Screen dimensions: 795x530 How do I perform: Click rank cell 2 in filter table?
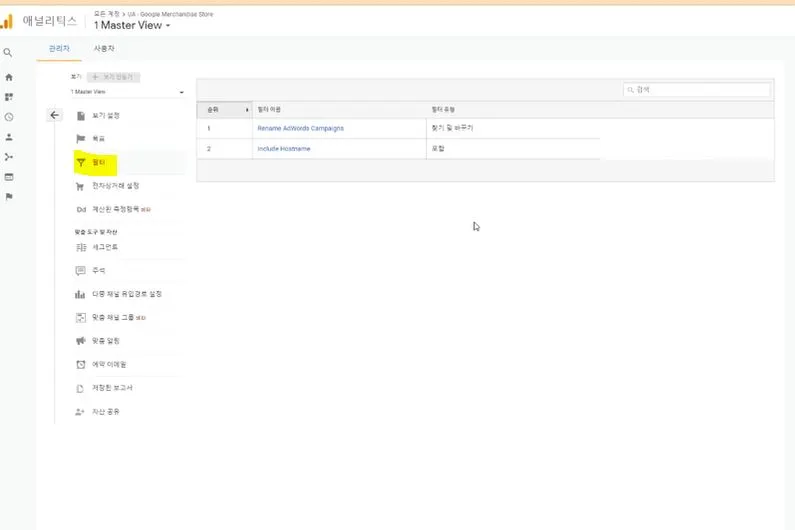pos(209,149)
